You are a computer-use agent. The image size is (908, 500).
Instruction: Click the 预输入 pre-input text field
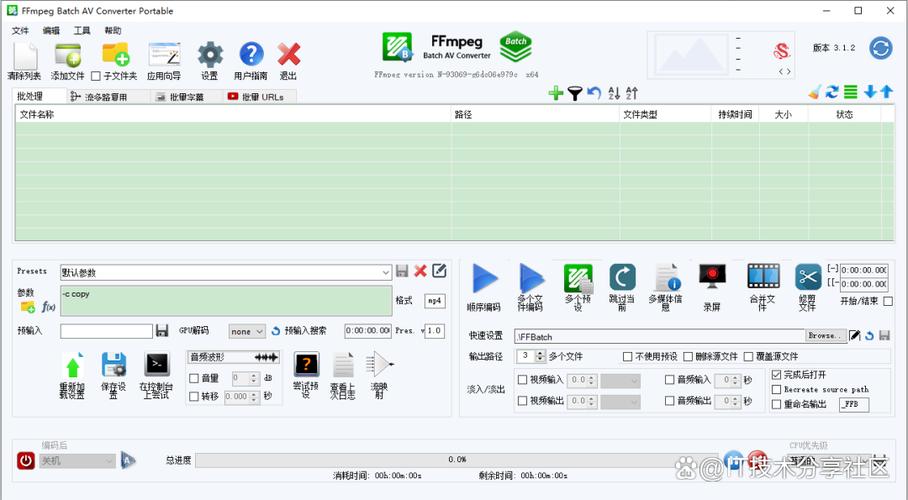click(x=106, y=331)
